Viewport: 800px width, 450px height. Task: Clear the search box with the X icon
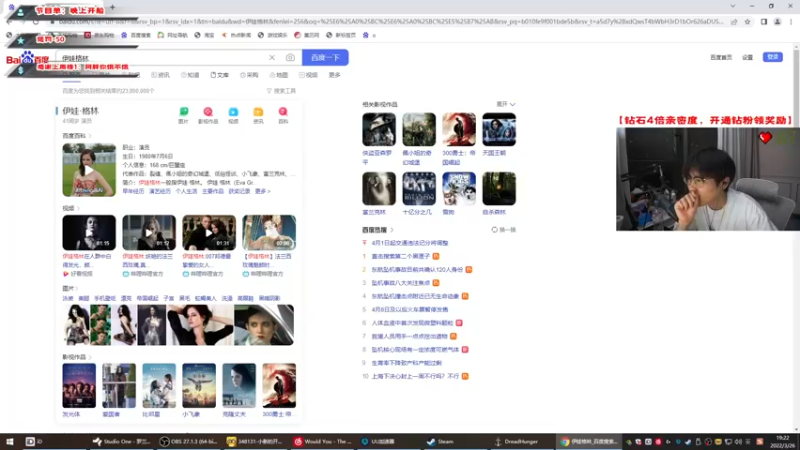(x=272, y=58)
